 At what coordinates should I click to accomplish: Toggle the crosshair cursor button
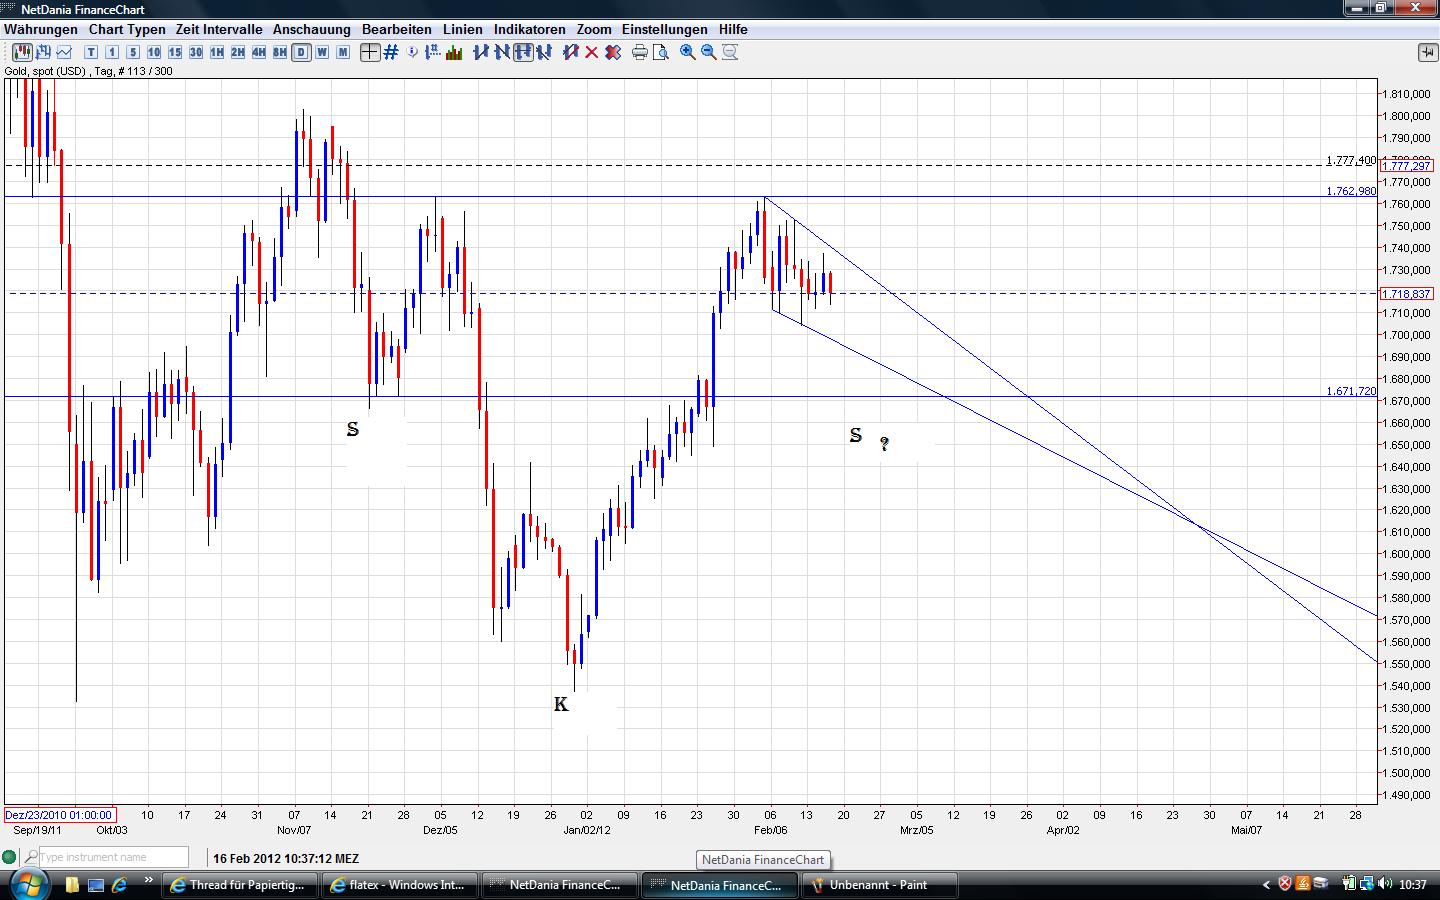click(x=370, y=52)
